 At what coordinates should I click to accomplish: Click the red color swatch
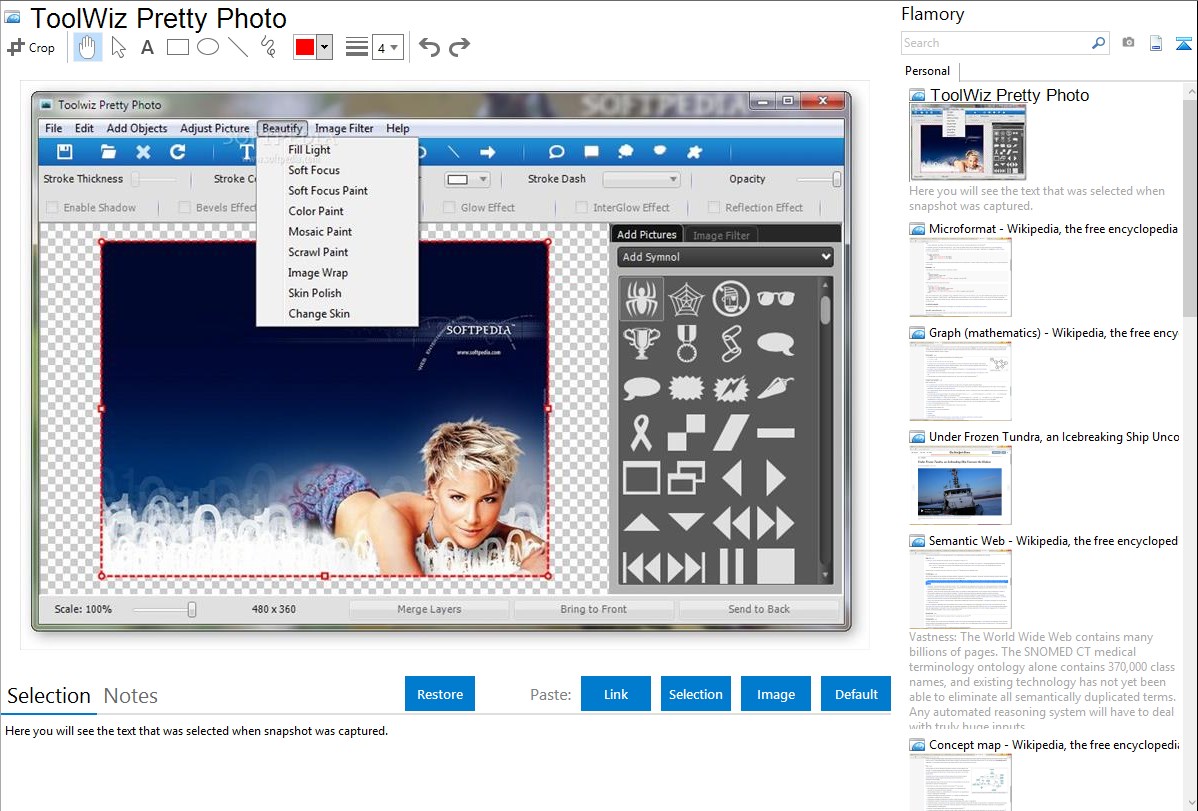pos(305,47)
